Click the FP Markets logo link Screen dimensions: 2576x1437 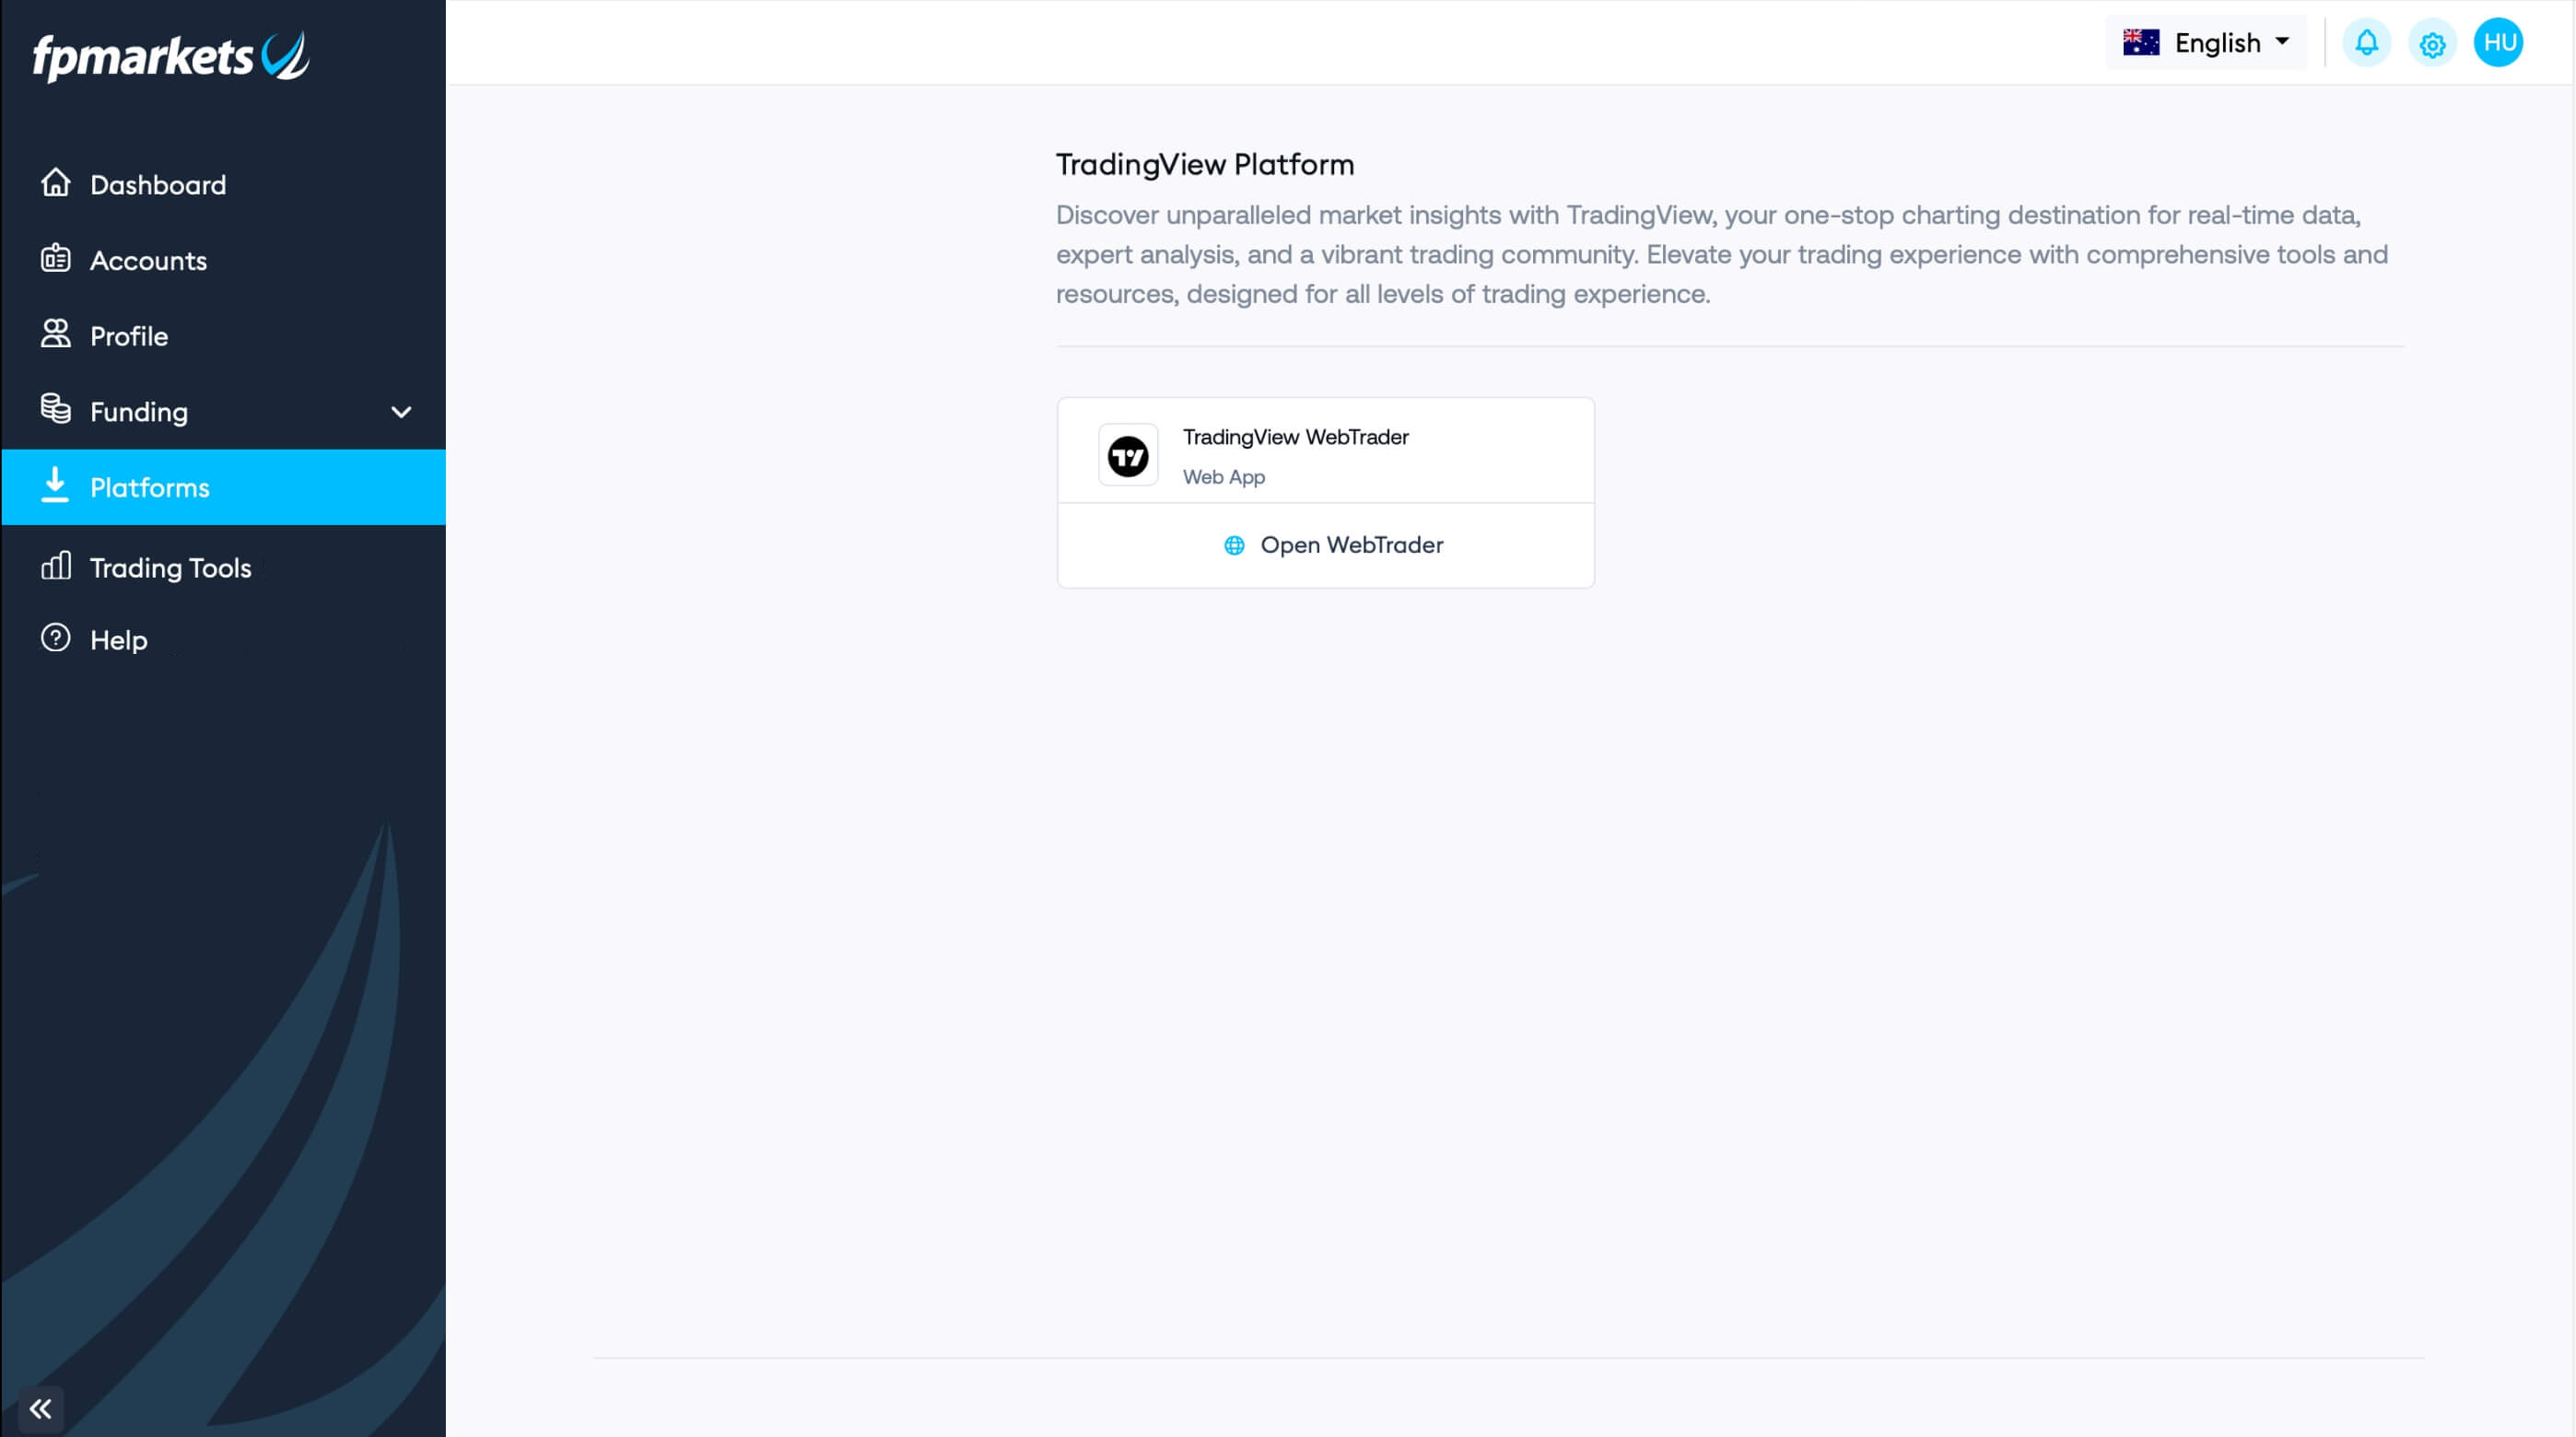coord(171,55)
